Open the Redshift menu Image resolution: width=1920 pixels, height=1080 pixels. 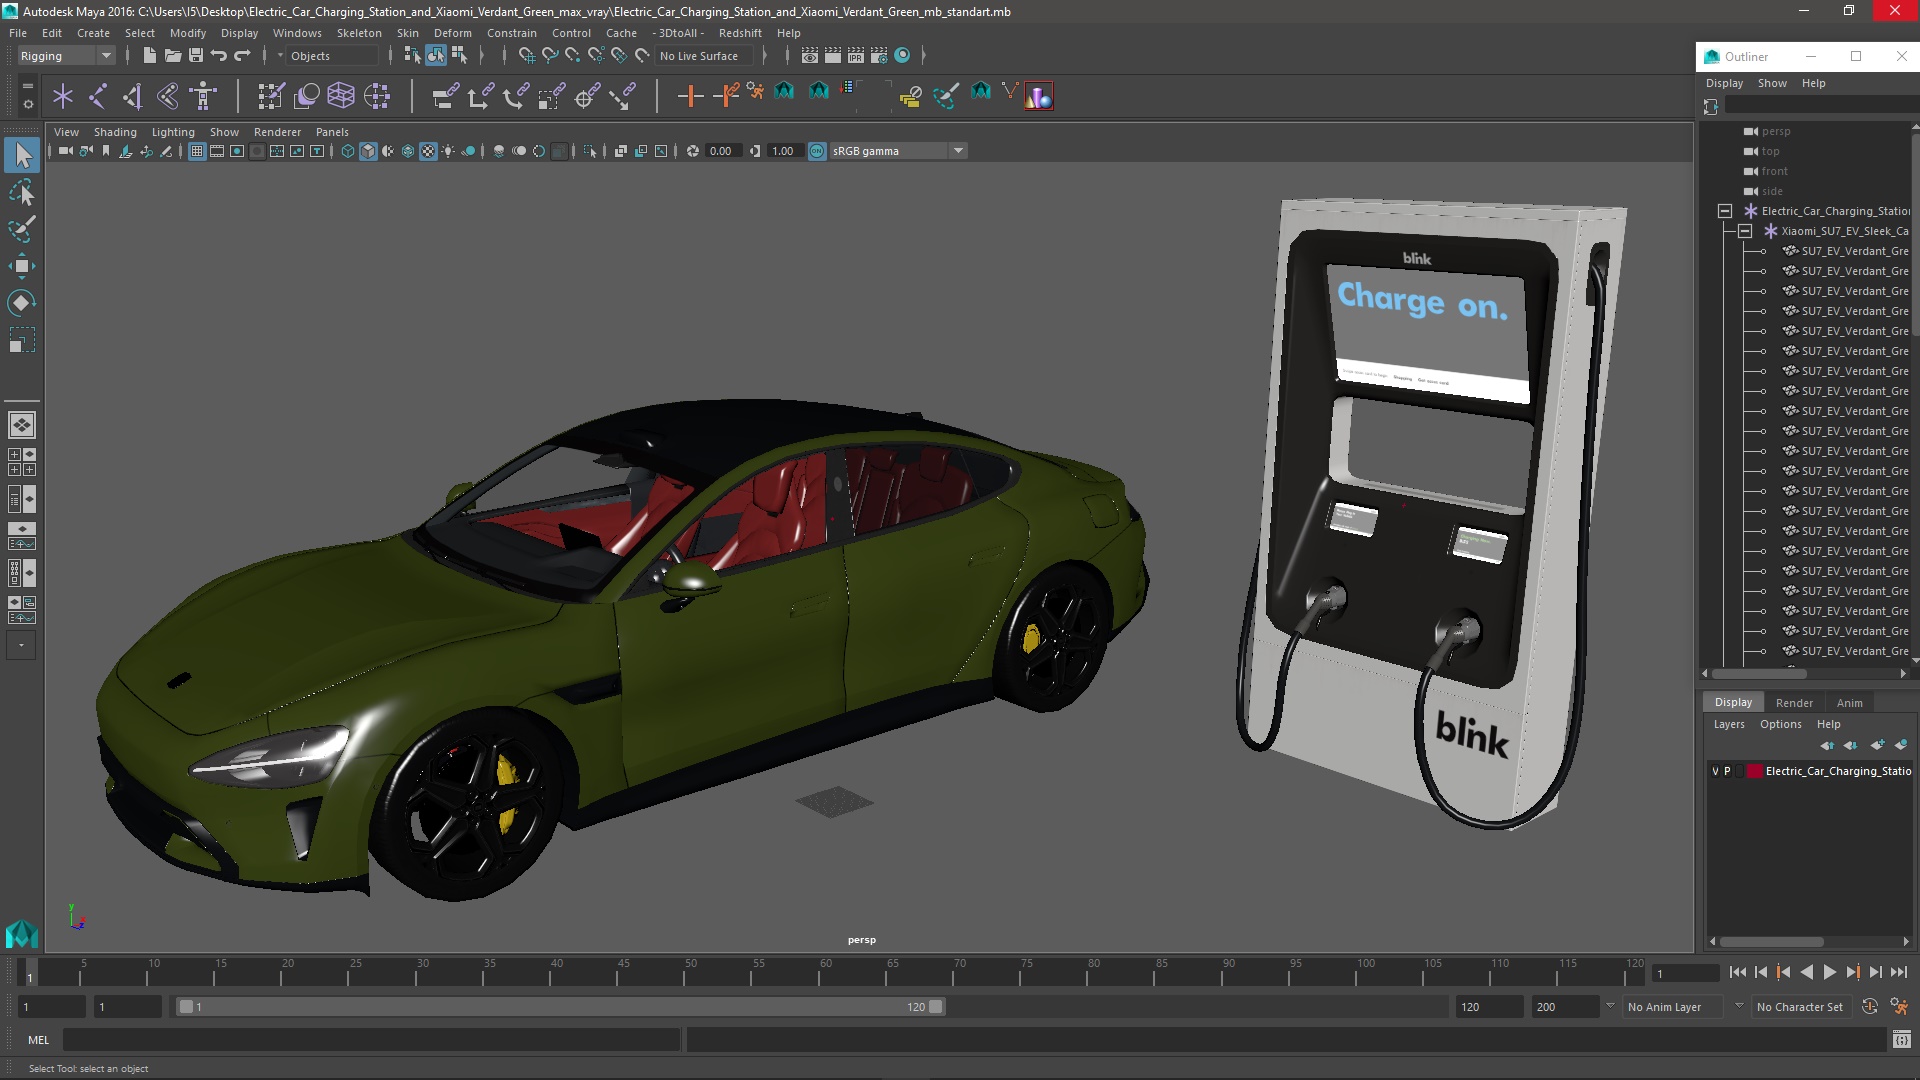pos(740,33)
